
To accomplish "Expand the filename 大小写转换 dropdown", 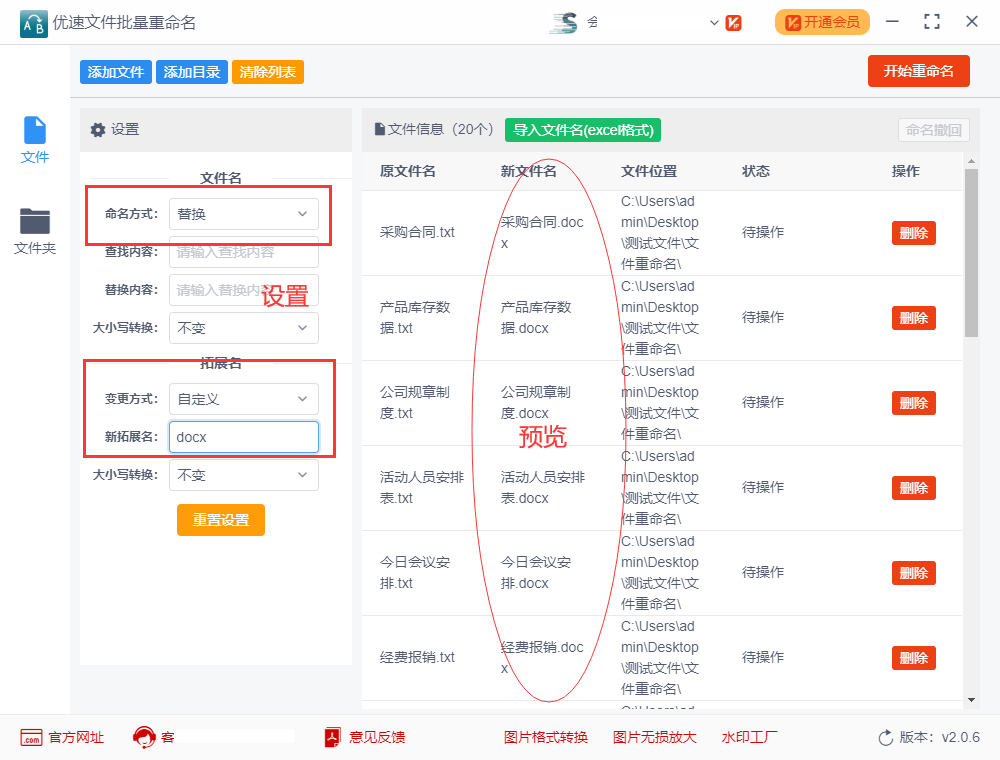I will pos(243,328).
